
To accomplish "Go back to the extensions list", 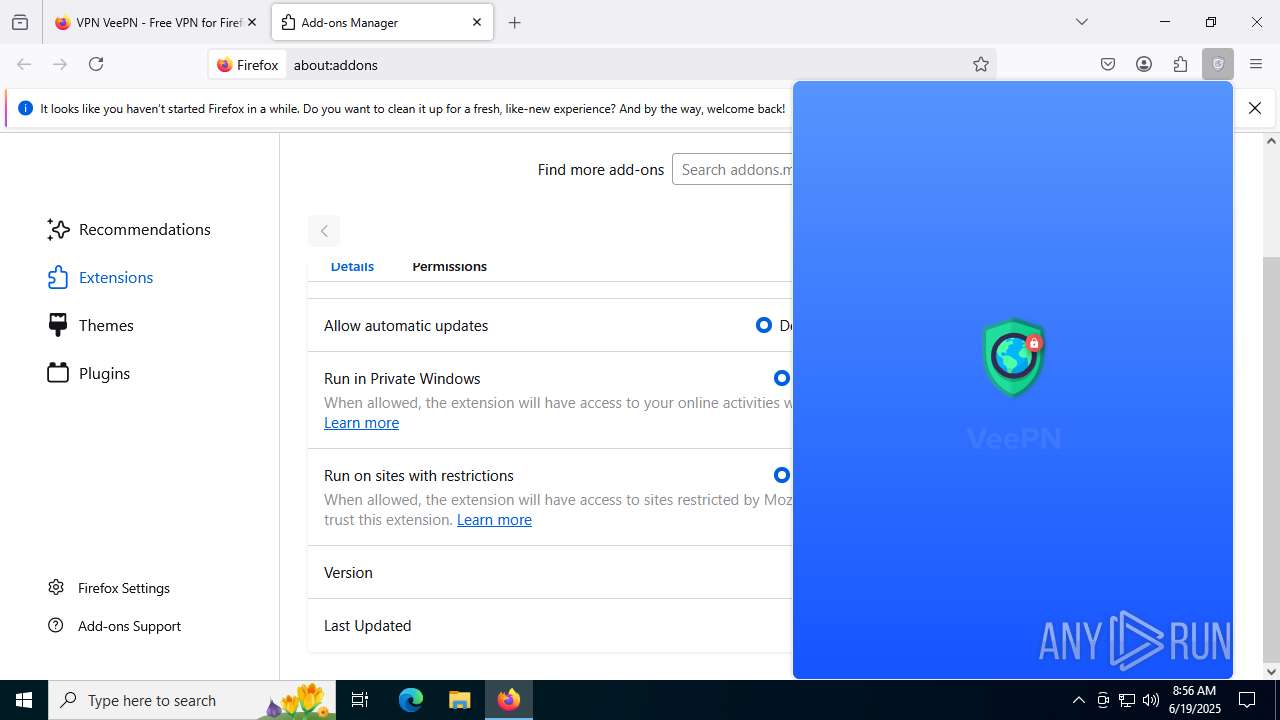I will (324, 231).
